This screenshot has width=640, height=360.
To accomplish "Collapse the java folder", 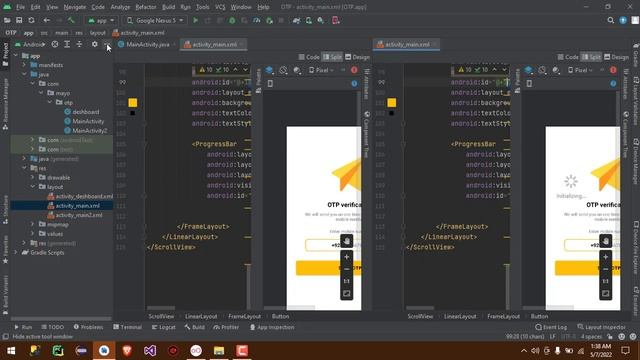I will (24, 74).
